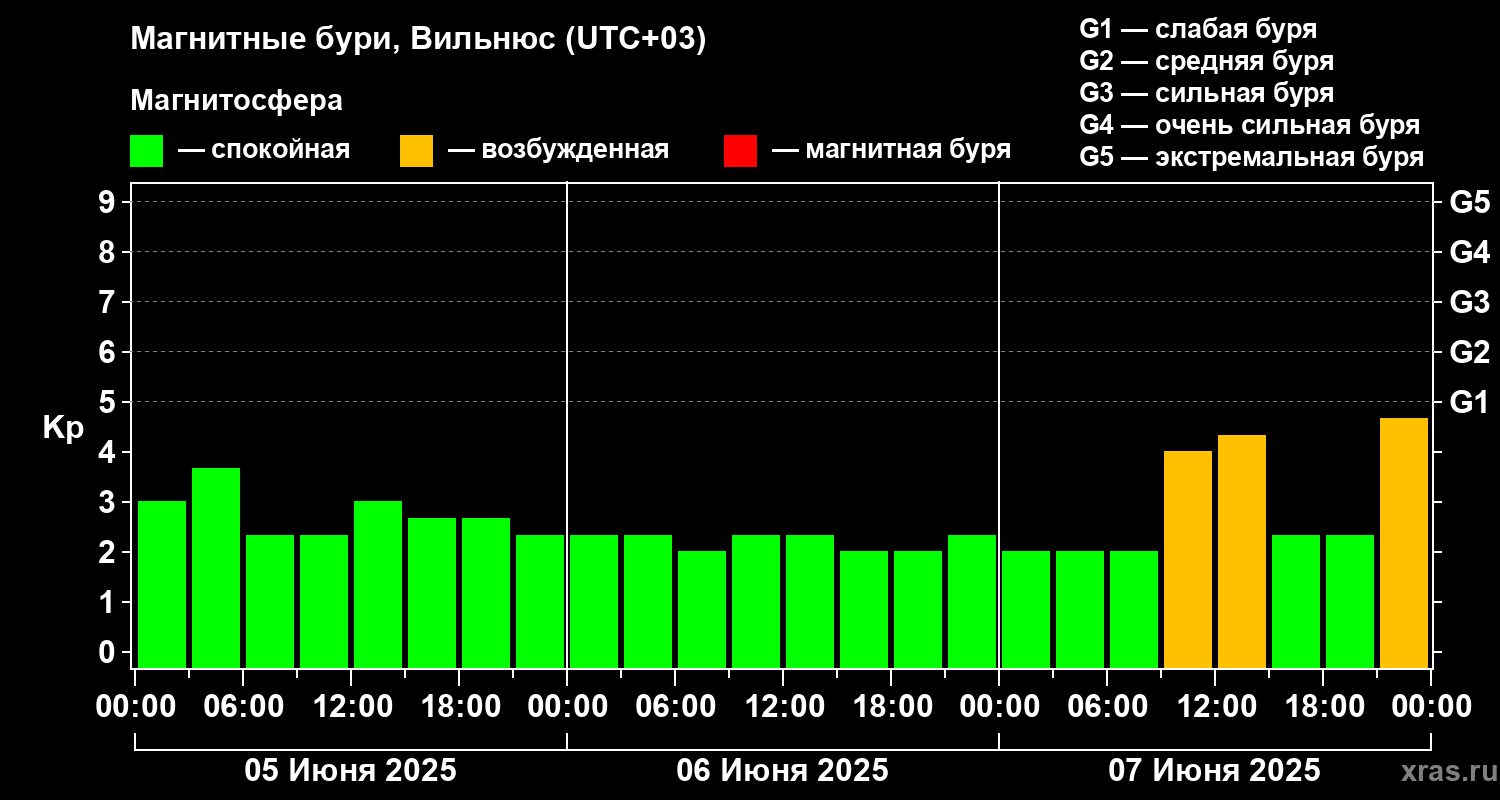Click the 'G2' right axis label
The height and width of the screenshot is (800, 1500).
click(x=1469, y=352)
